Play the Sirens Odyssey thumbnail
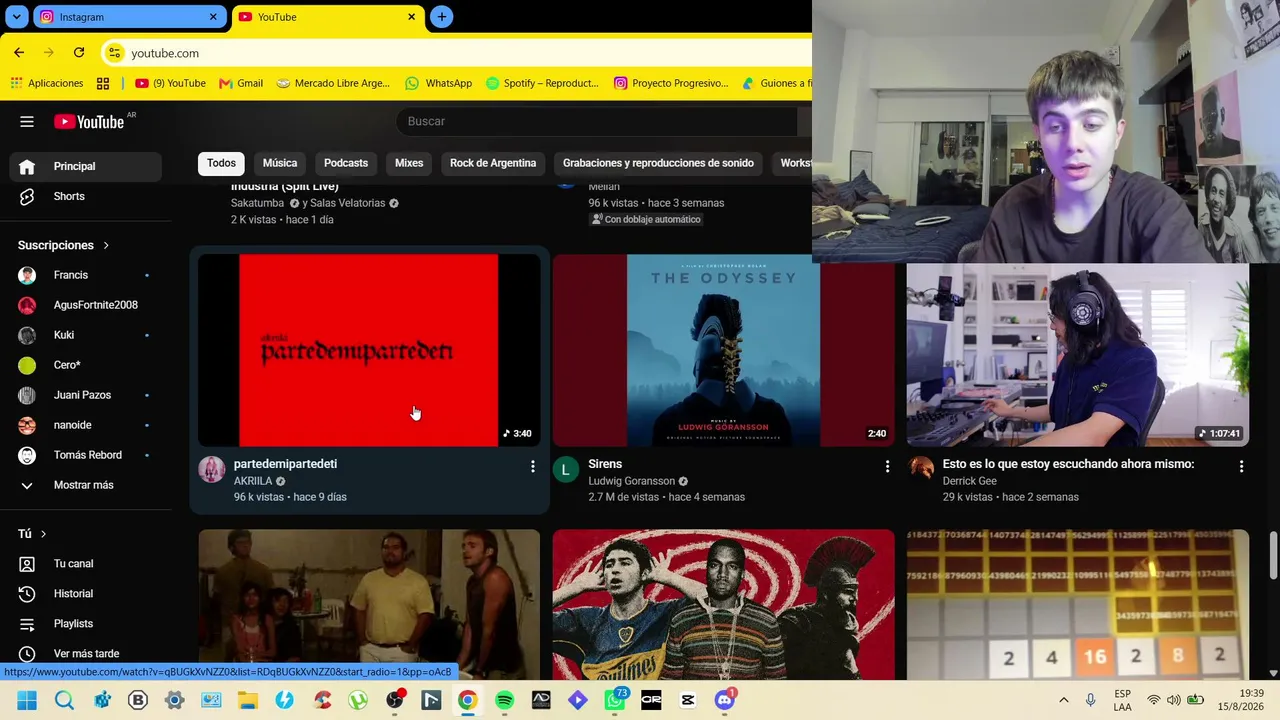1280x720 pixels. point(723,350)
